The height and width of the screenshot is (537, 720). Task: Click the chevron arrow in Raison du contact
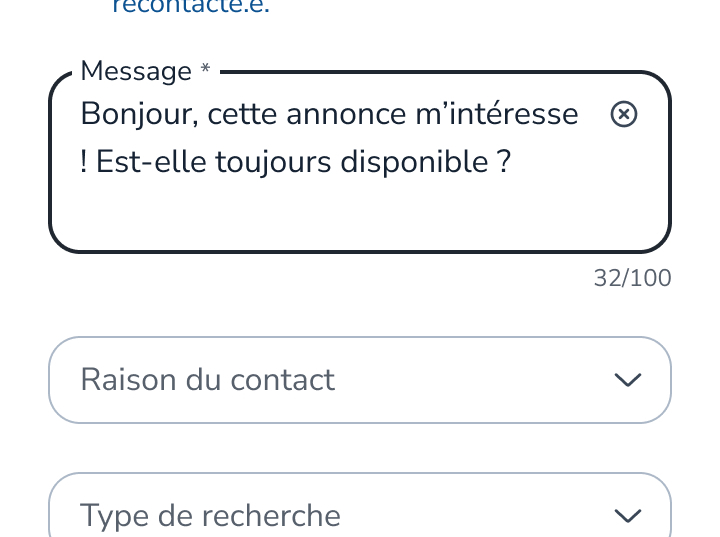[x=627, y=380]
